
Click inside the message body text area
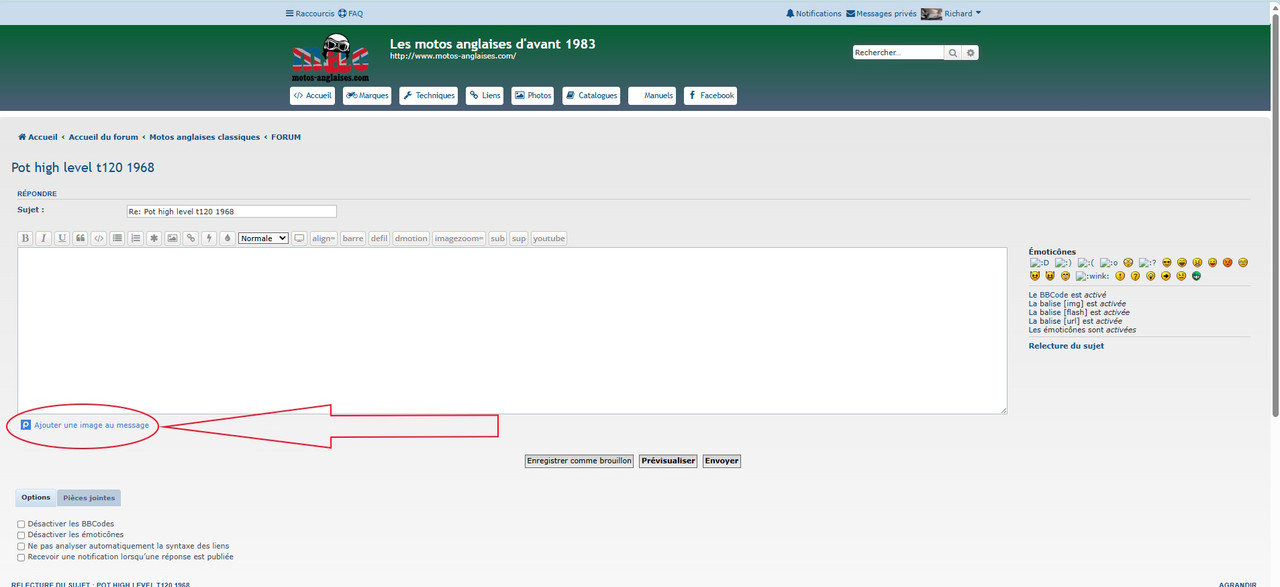click(512, 331)
